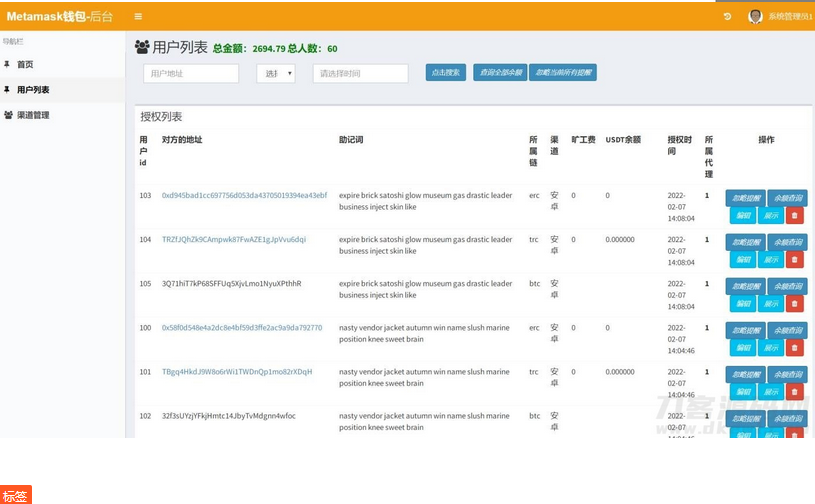
Task: Select BTC address 32f3sUYzjYFkjHmtc14JbyTvMdgnn4wfoc
Action: pos(229,416)
